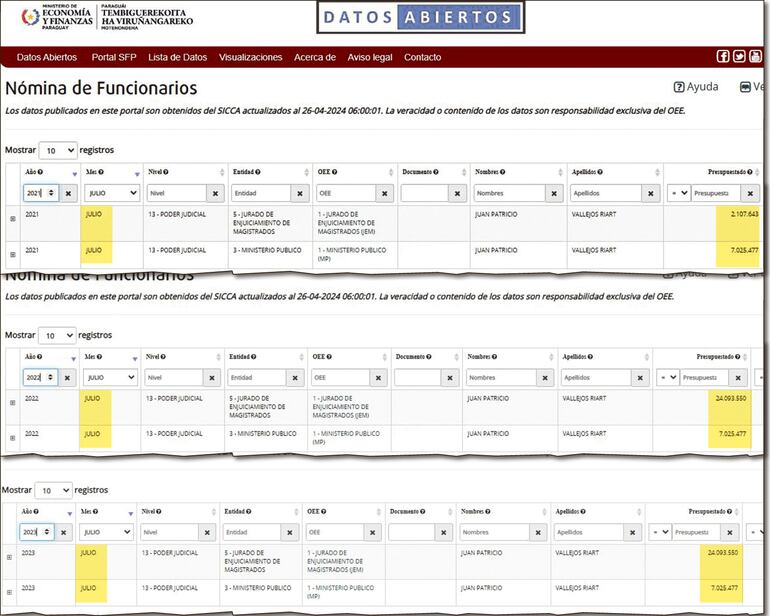Clear the Nivel filter in the 2021 table

tap(215, 192)
